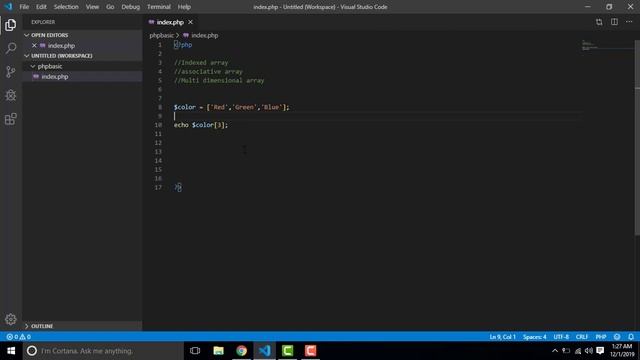Screen dimensions: 640x360
Task: Open Google Chrome from taskbar
Action: click(x=241, y=351)
